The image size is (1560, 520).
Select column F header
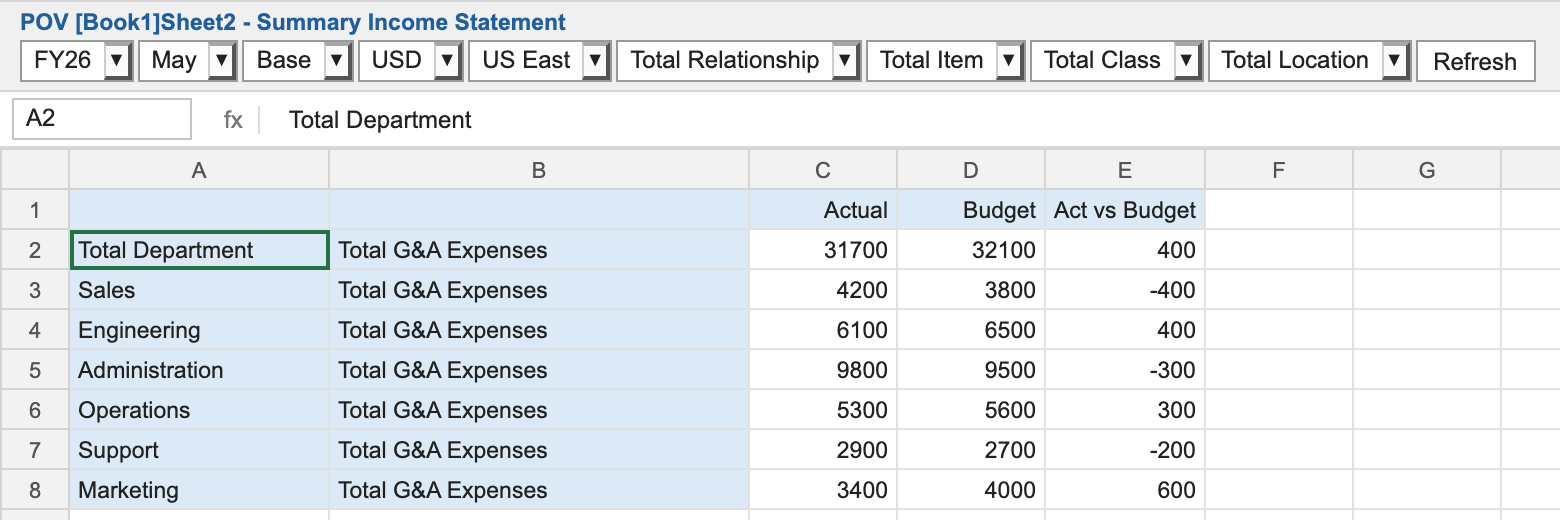click(1279, 170)
